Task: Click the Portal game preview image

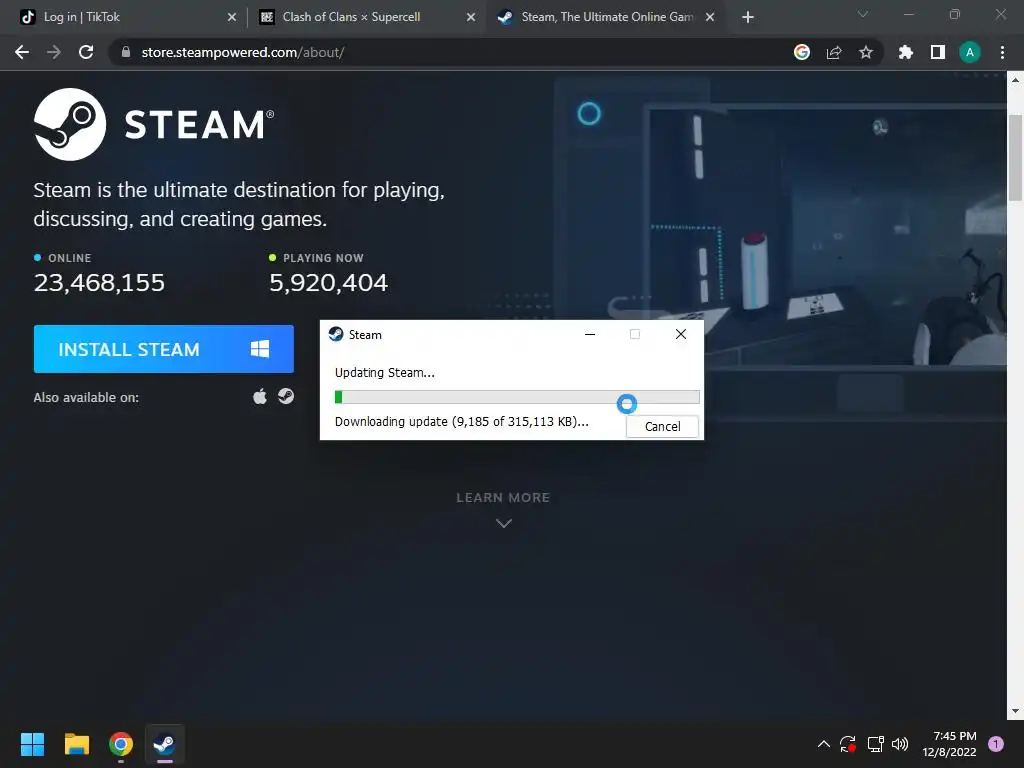Action: tap(827, 235)
